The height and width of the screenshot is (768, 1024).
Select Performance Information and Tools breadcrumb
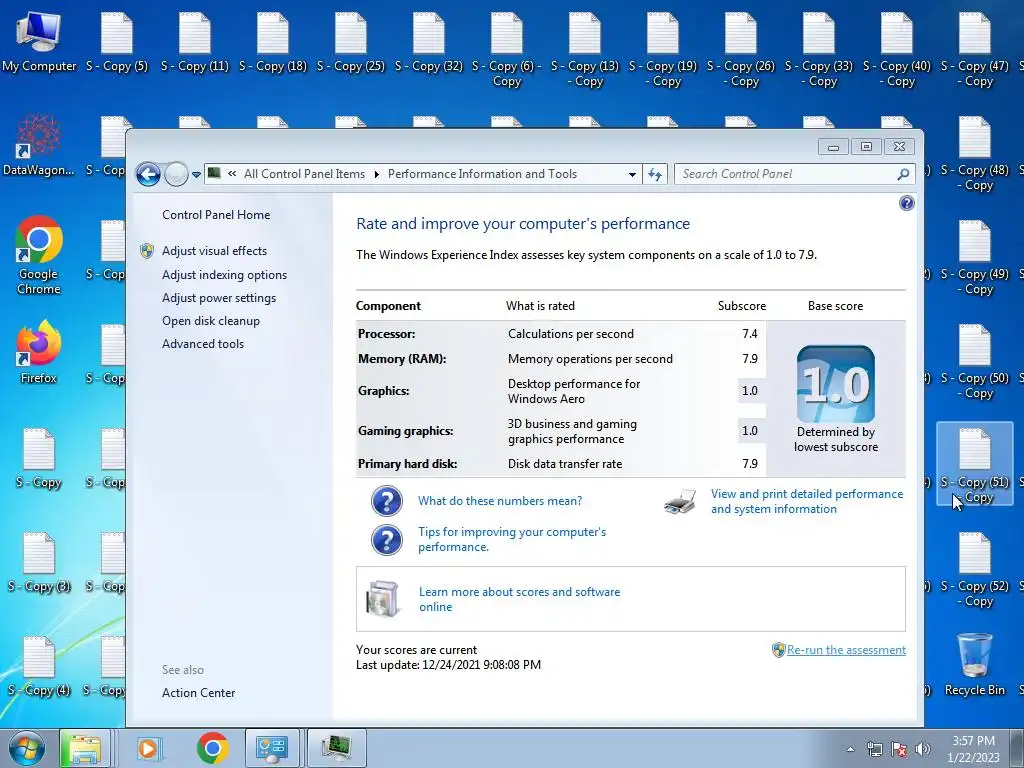tap(482, 174)
